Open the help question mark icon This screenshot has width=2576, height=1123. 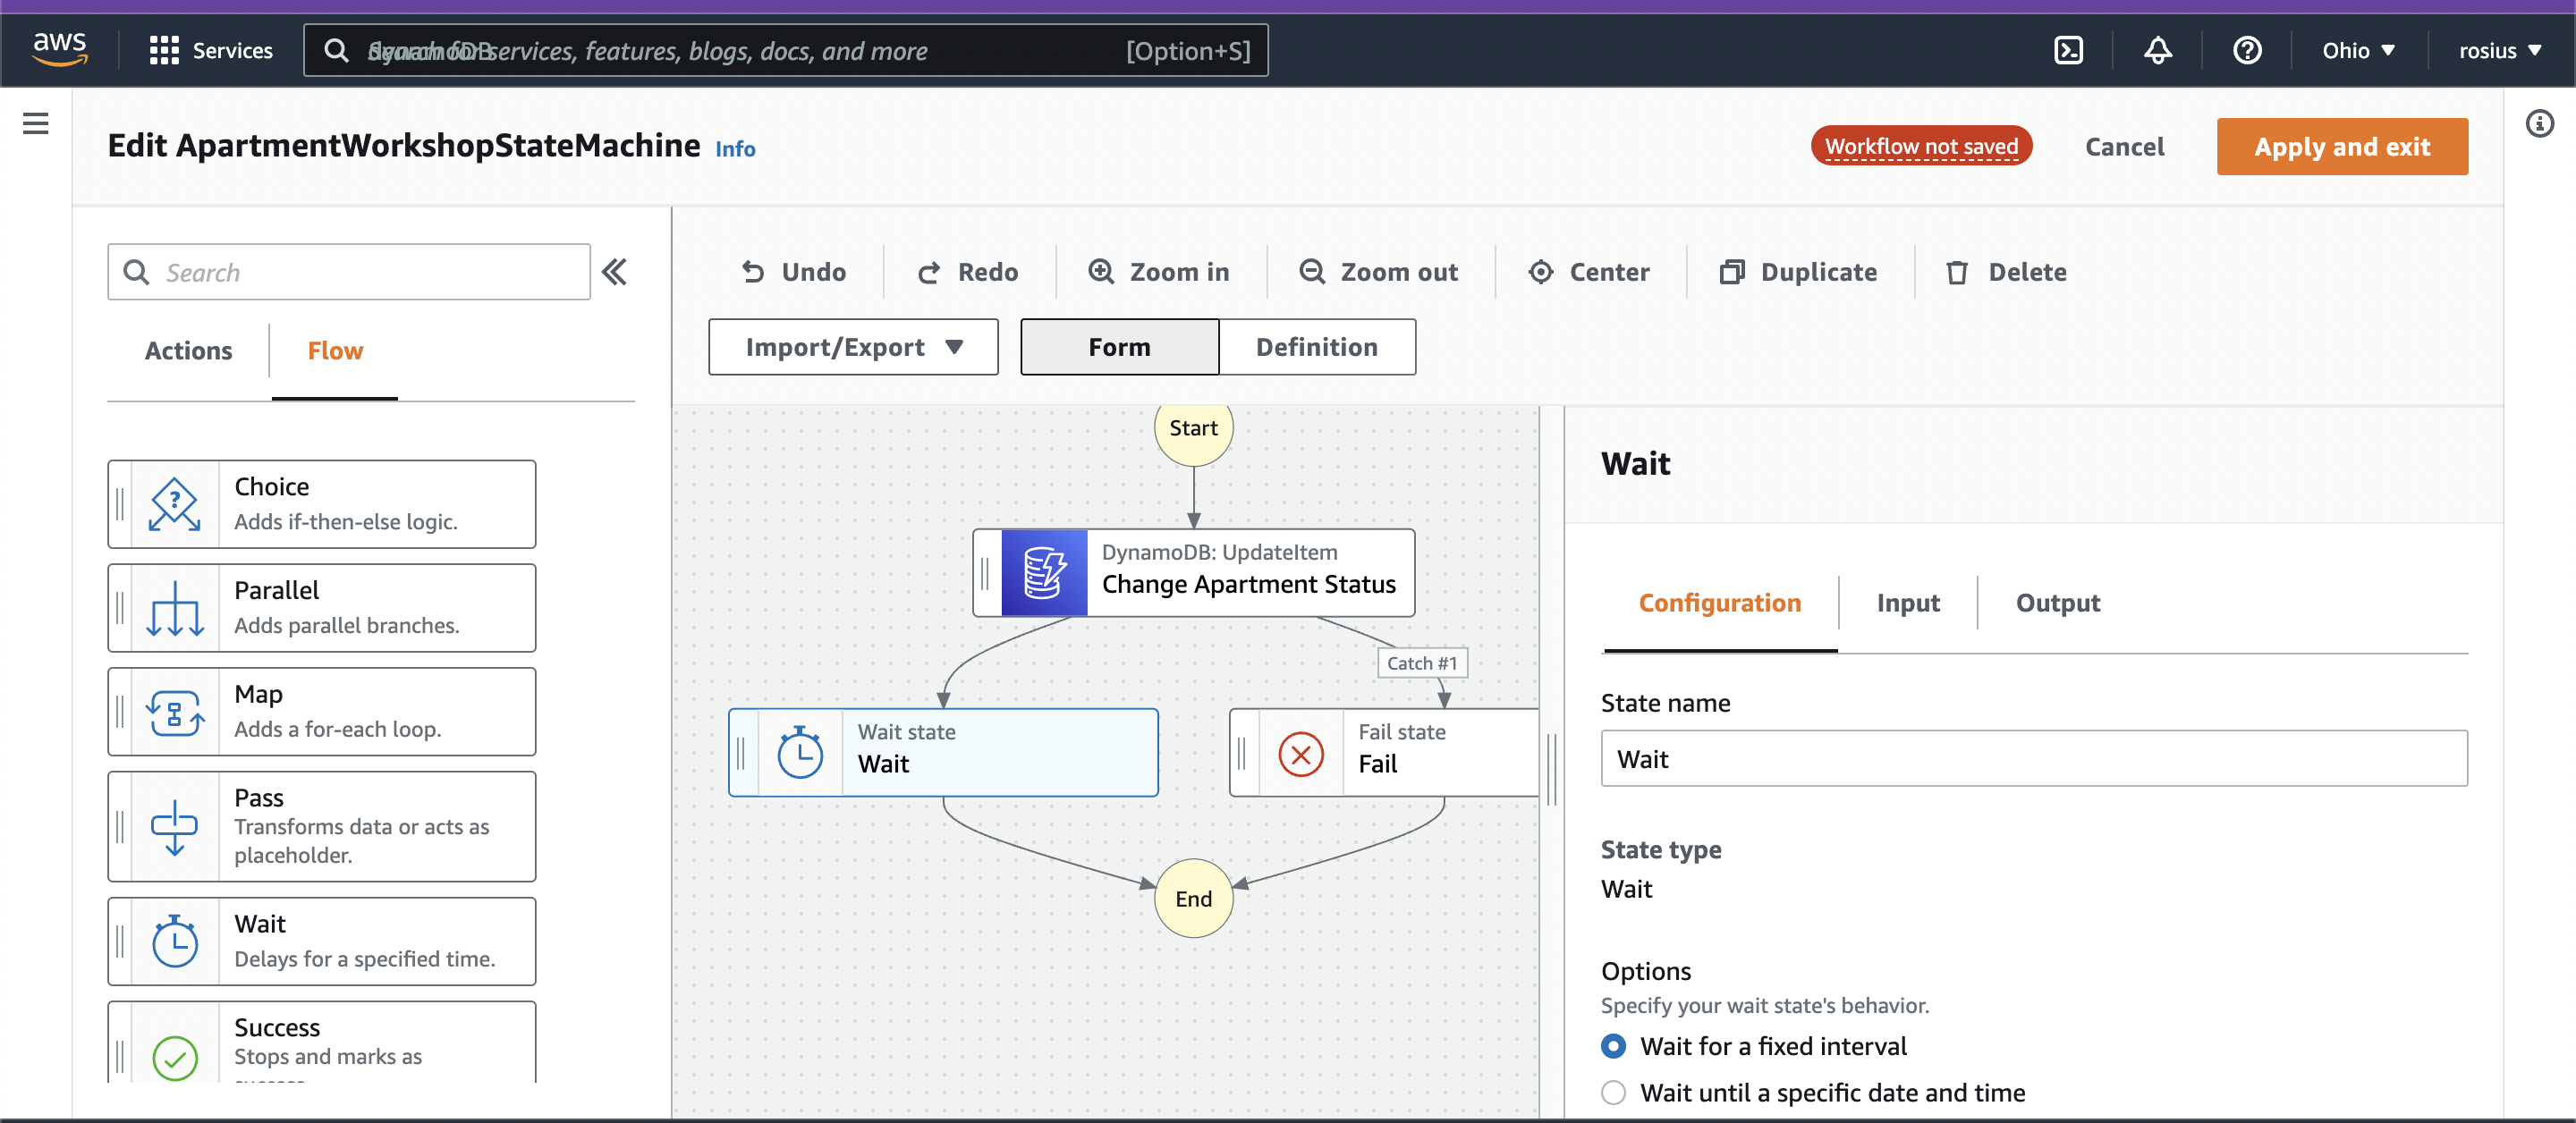2246,50
